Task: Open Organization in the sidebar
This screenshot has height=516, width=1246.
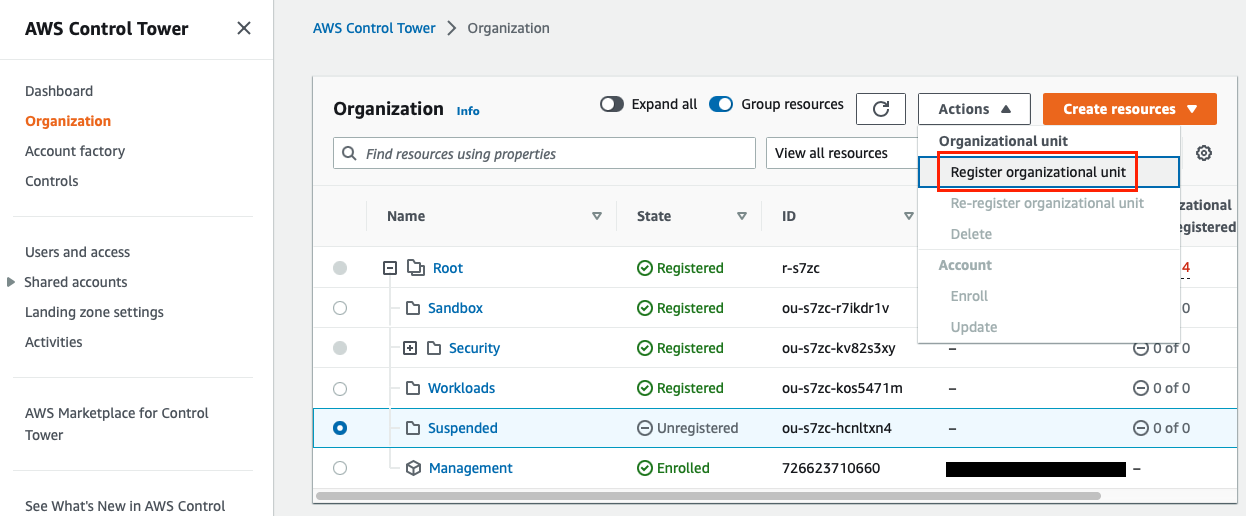Action: pyautogui.click(x=68, y=121)
